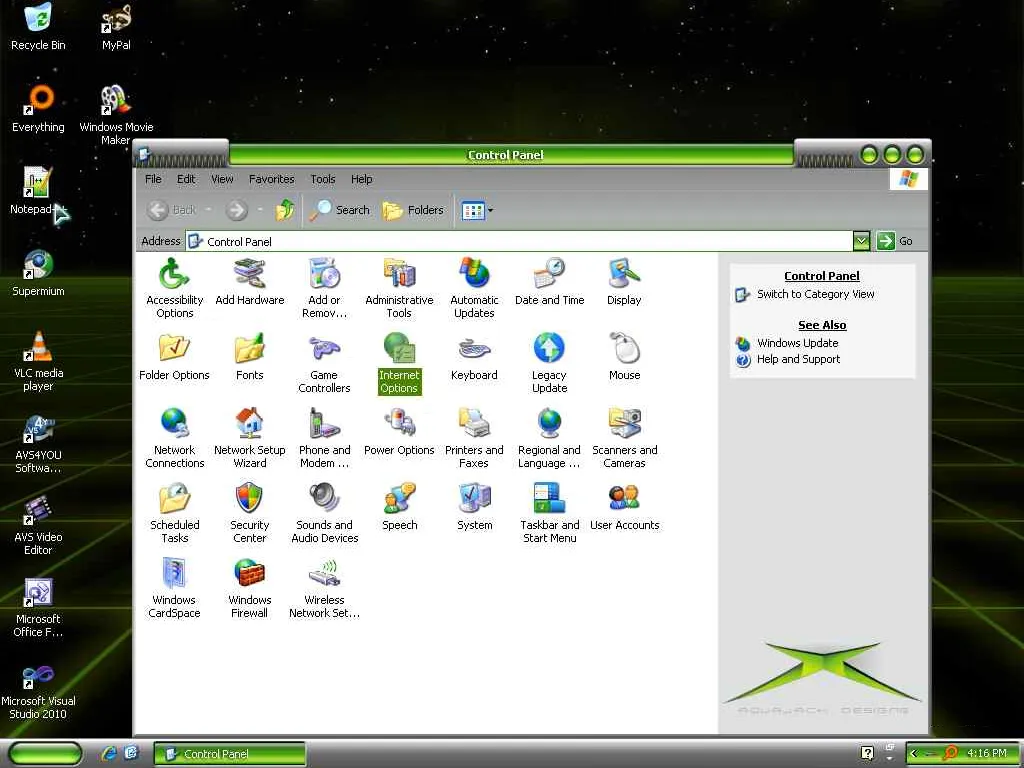Open the File menu
1024x768 pixels.
click(x=153, y=179)
